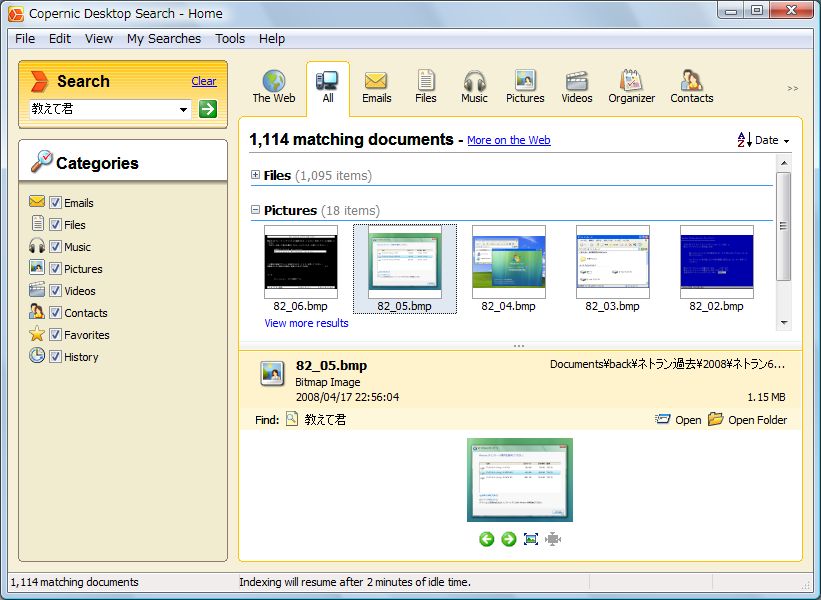Click the results scrollbar up arrow
The image size is (821, 600).
784,163
